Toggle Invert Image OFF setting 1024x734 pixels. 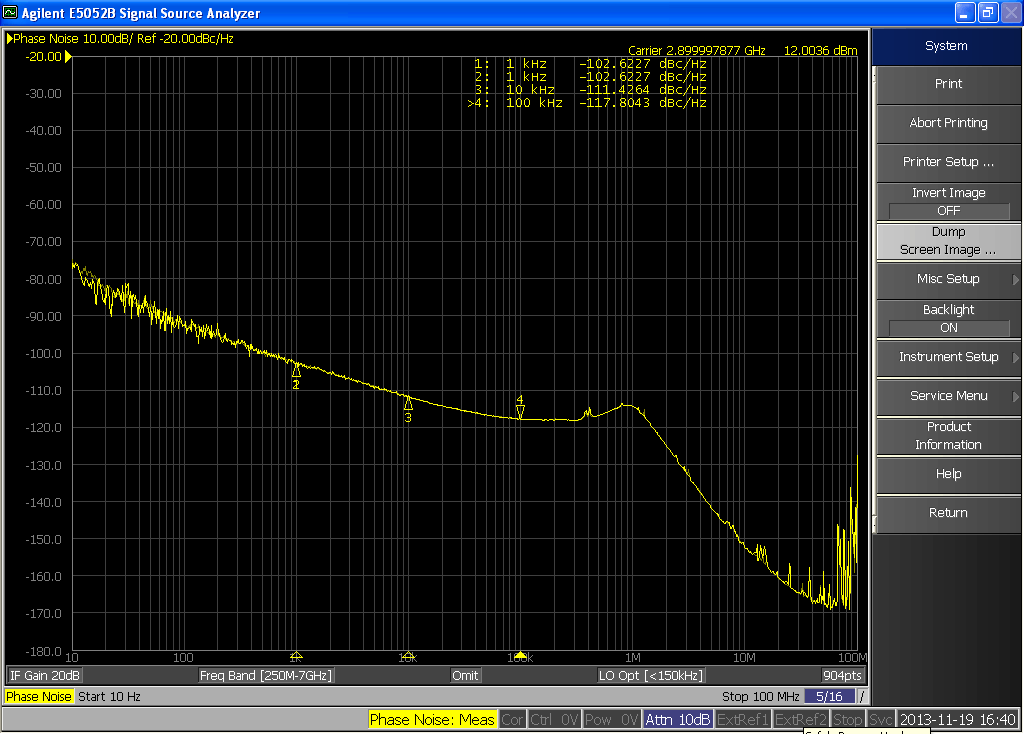coord(948,202)
